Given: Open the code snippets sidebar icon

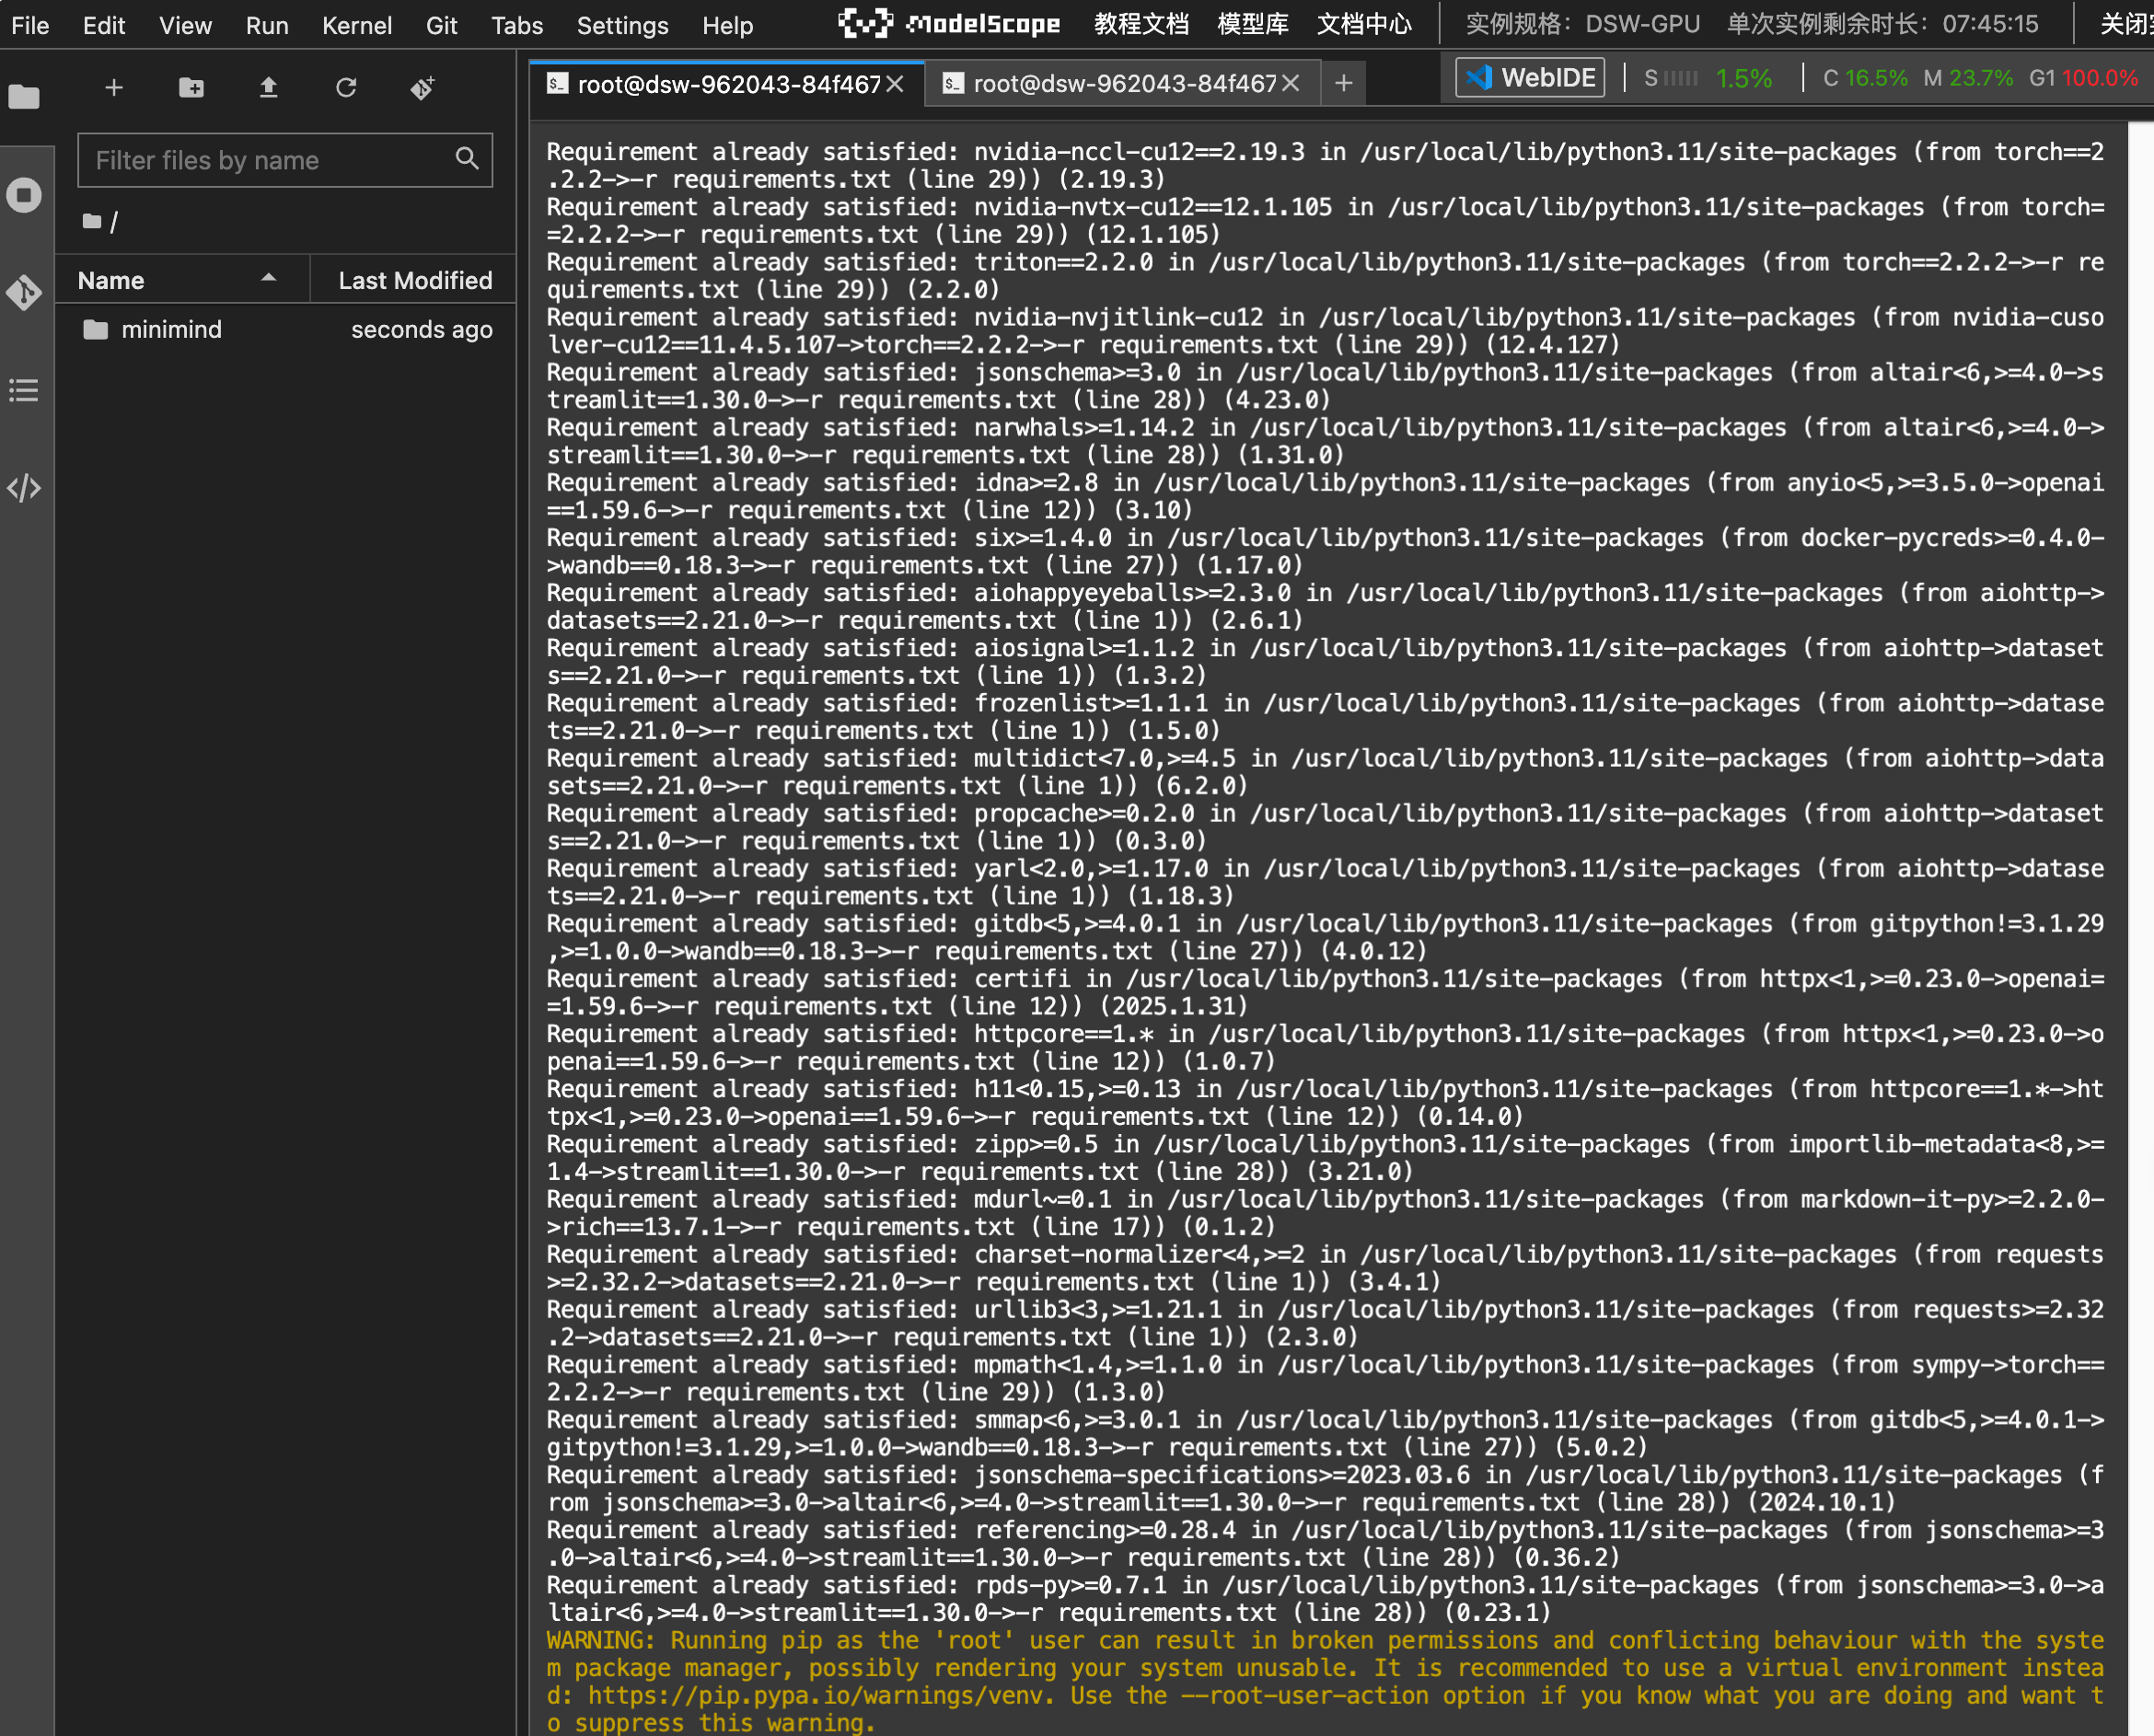Looking at the screenshot, I should pyautogui.click(x=24, y=488).
